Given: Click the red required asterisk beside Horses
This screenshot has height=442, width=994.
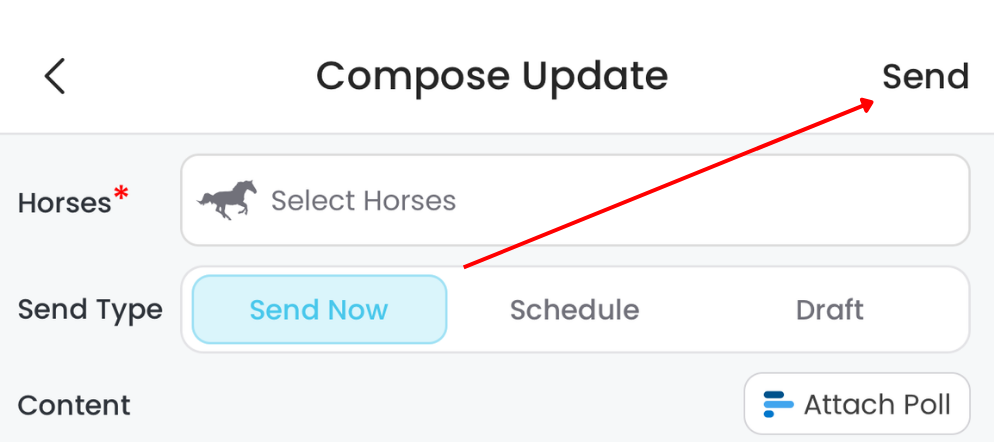Looking at the screenshot, I should (121, 195).
